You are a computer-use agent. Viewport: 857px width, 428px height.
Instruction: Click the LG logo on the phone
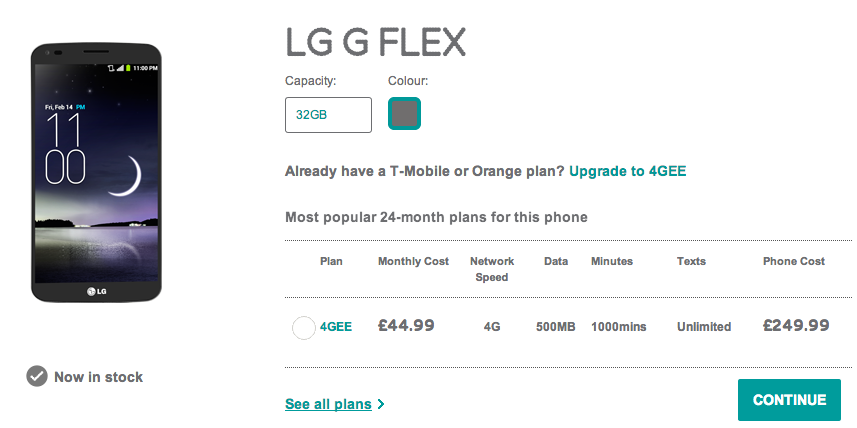click(96, 291)
